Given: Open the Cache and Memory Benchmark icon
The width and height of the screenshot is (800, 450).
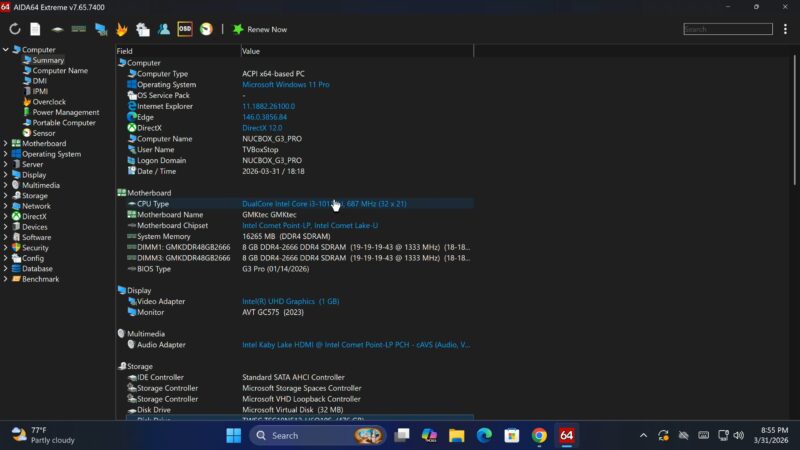Looking at the screenshot, I should 79,29.
